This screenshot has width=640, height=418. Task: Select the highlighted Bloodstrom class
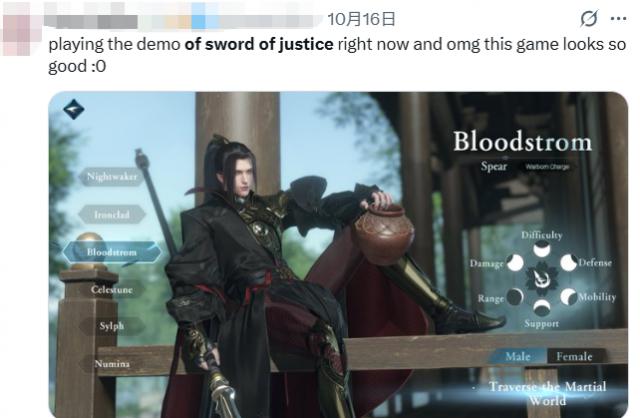[112, 252]
